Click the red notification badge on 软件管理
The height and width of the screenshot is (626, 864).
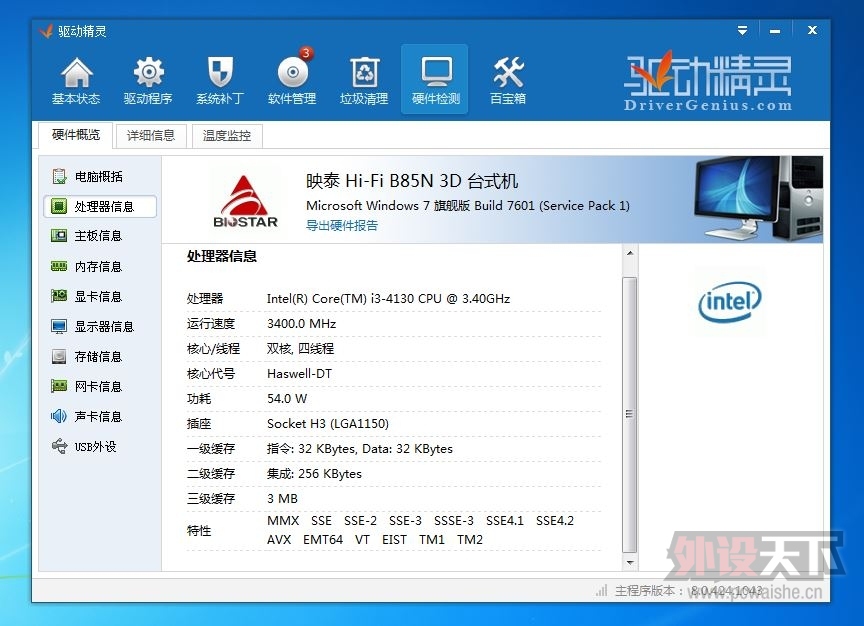point(306,53)
